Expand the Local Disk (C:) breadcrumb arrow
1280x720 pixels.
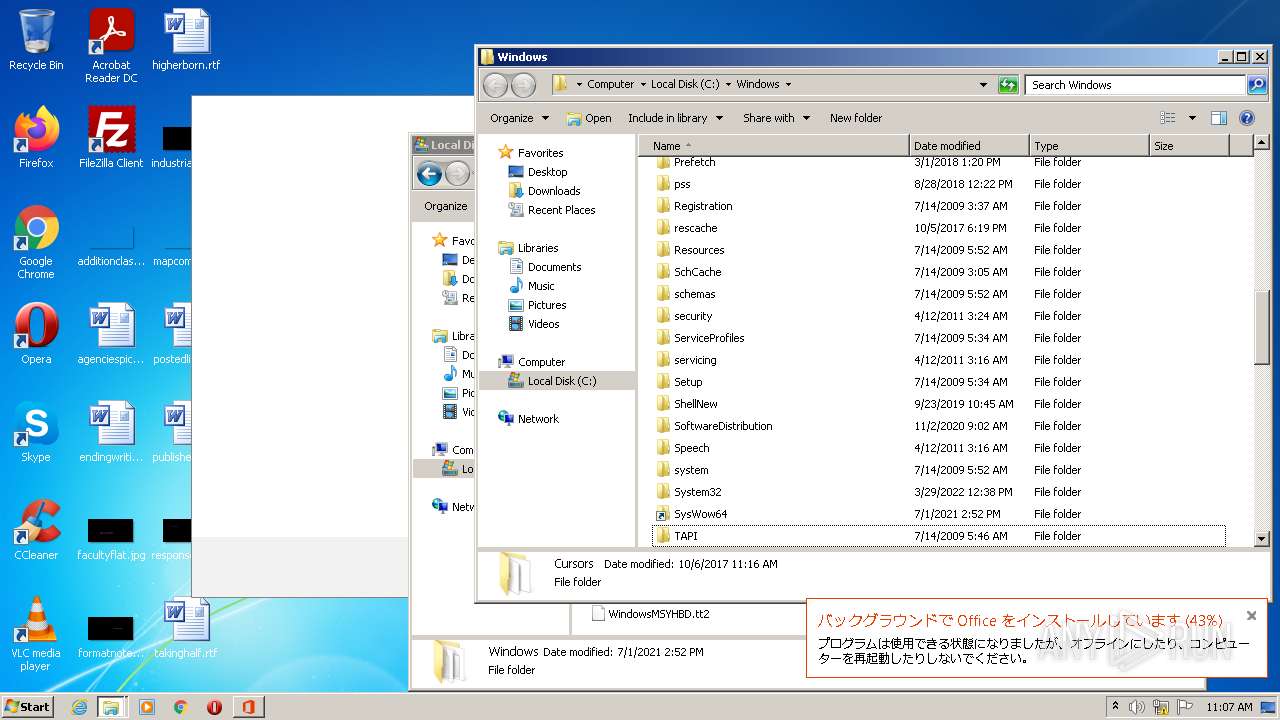(x=728, y=85)
